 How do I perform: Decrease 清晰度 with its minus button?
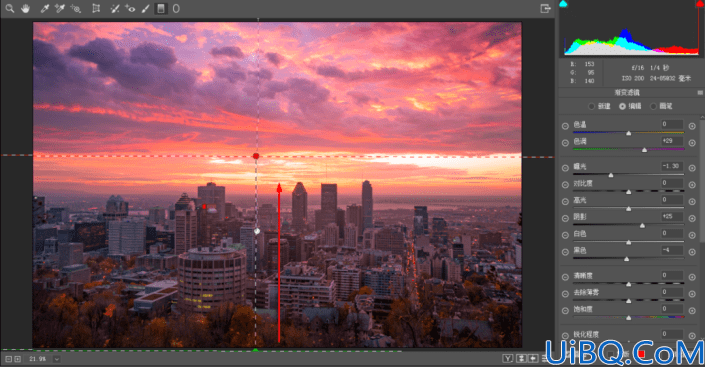click(565, 277)
